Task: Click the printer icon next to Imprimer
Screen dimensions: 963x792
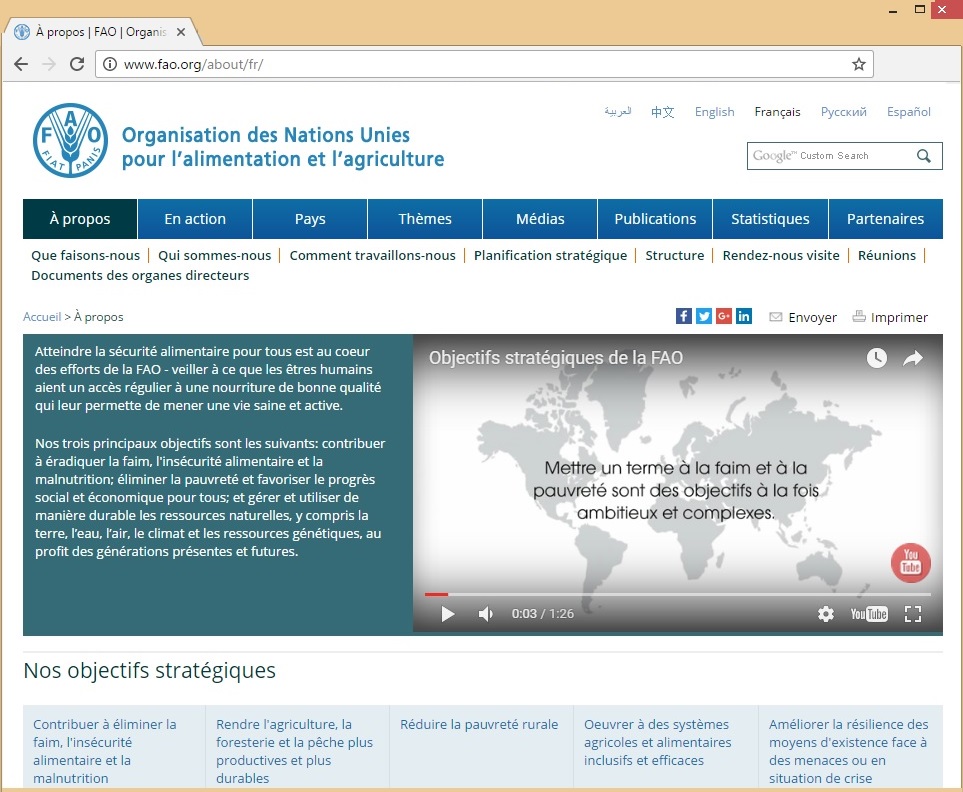Action: click(x=859, y=316)
